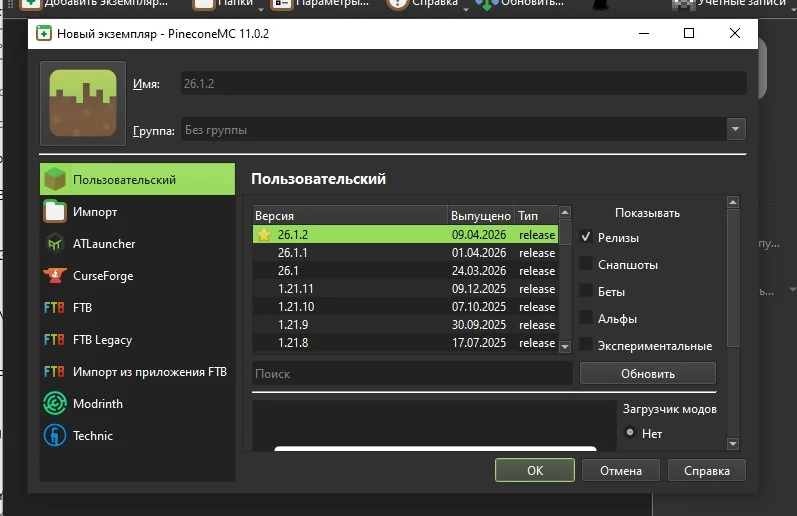Select version 26.1 row
Screen dimensions: 797x516
(x=405, y=270)
